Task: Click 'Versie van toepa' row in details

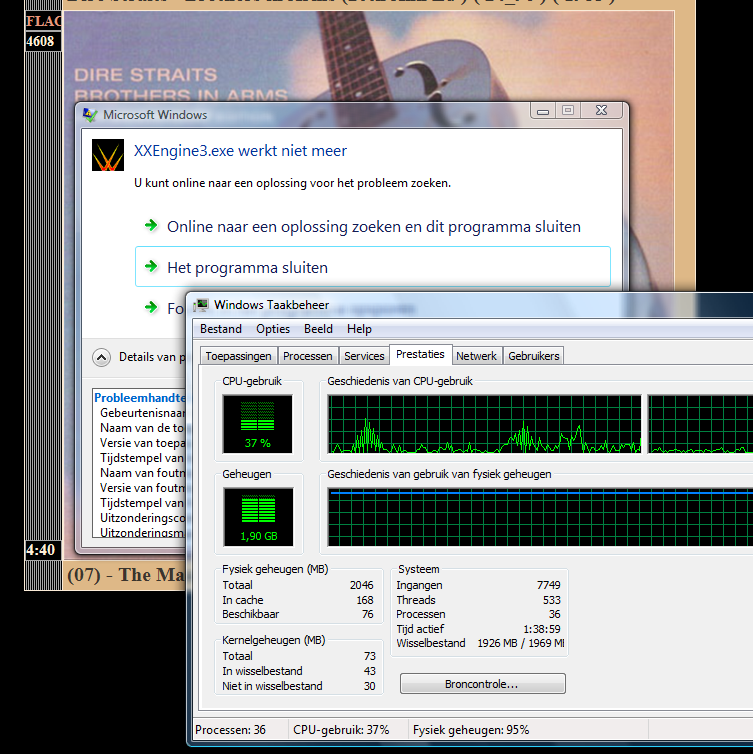Action: pyautogui.click(x=142, y=443)
